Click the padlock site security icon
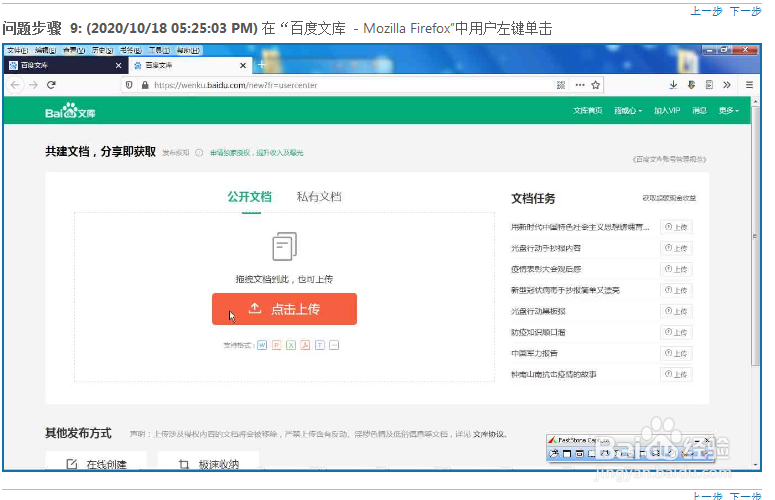Viewport: 775px width, 500px height. [x=145, y=85]
